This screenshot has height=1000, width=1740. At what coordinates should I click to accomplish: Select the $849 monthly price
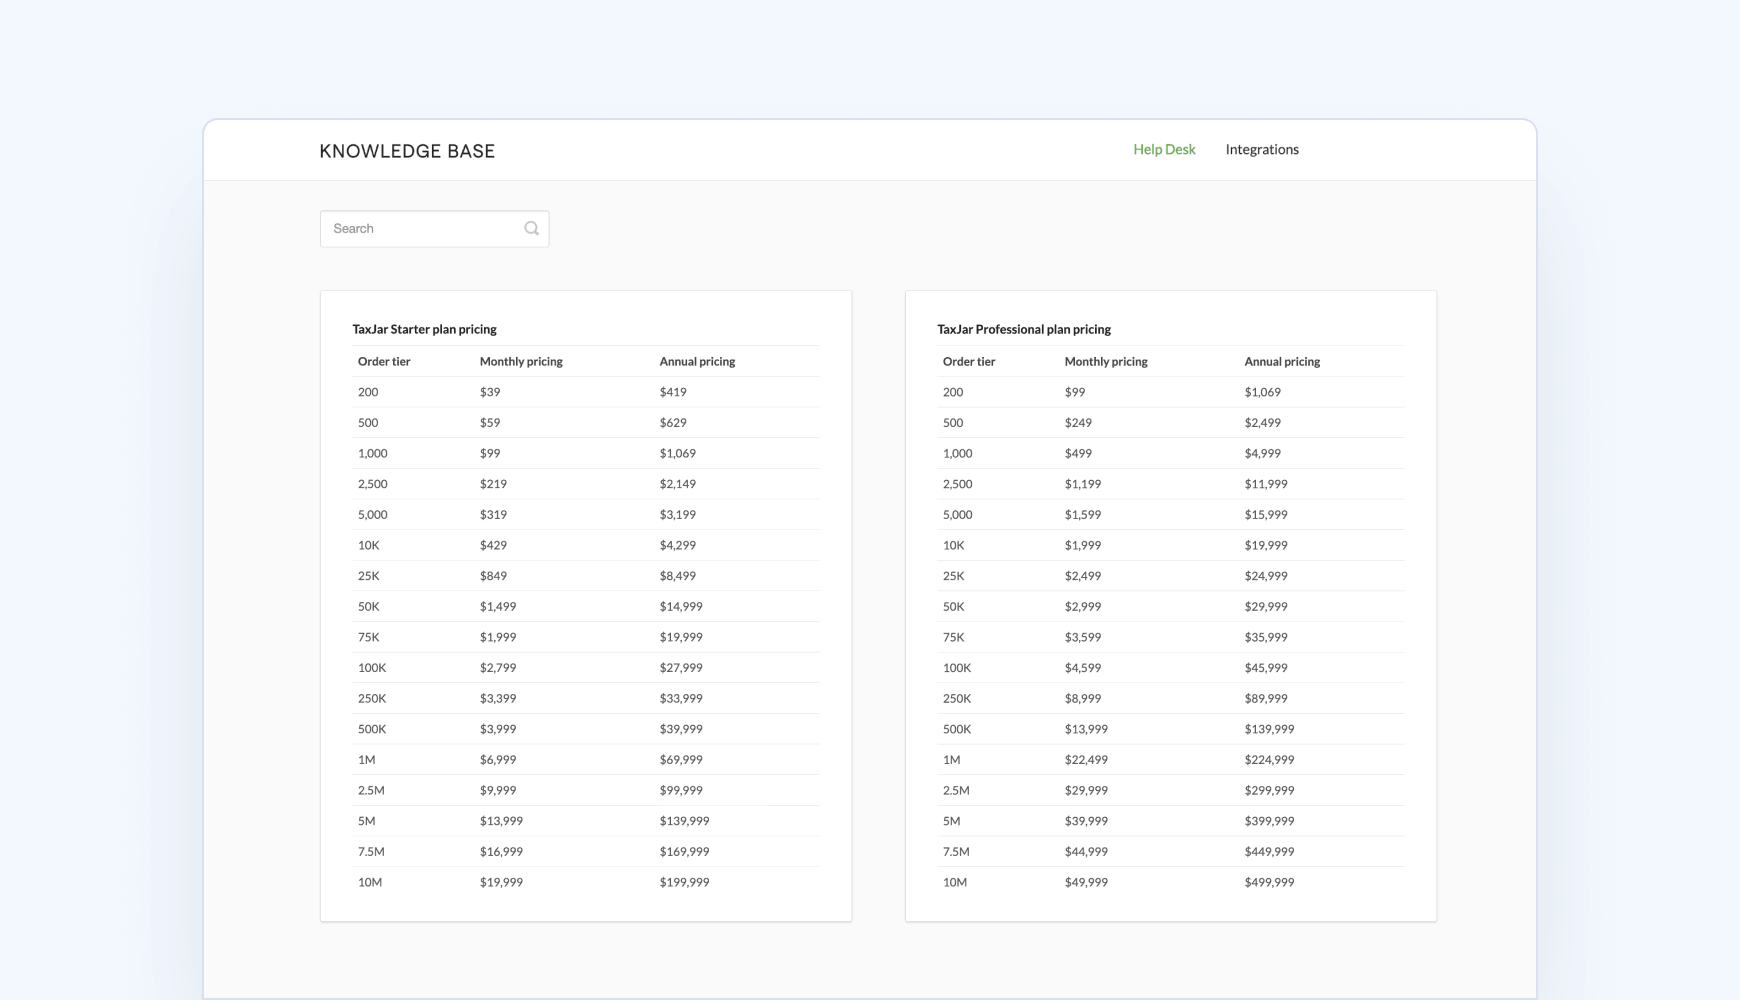click(x=493, y=576)
